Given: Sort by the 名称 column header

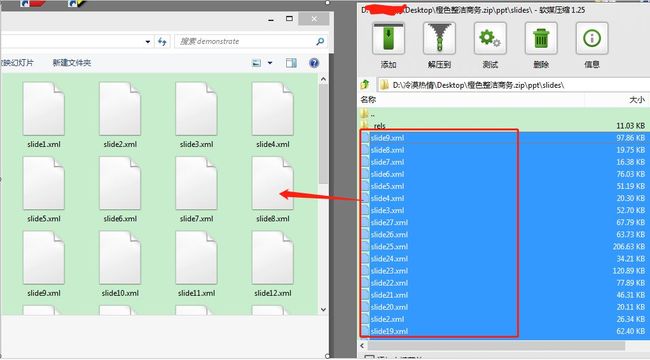Looking at the screenshot, I should [368, 100].
